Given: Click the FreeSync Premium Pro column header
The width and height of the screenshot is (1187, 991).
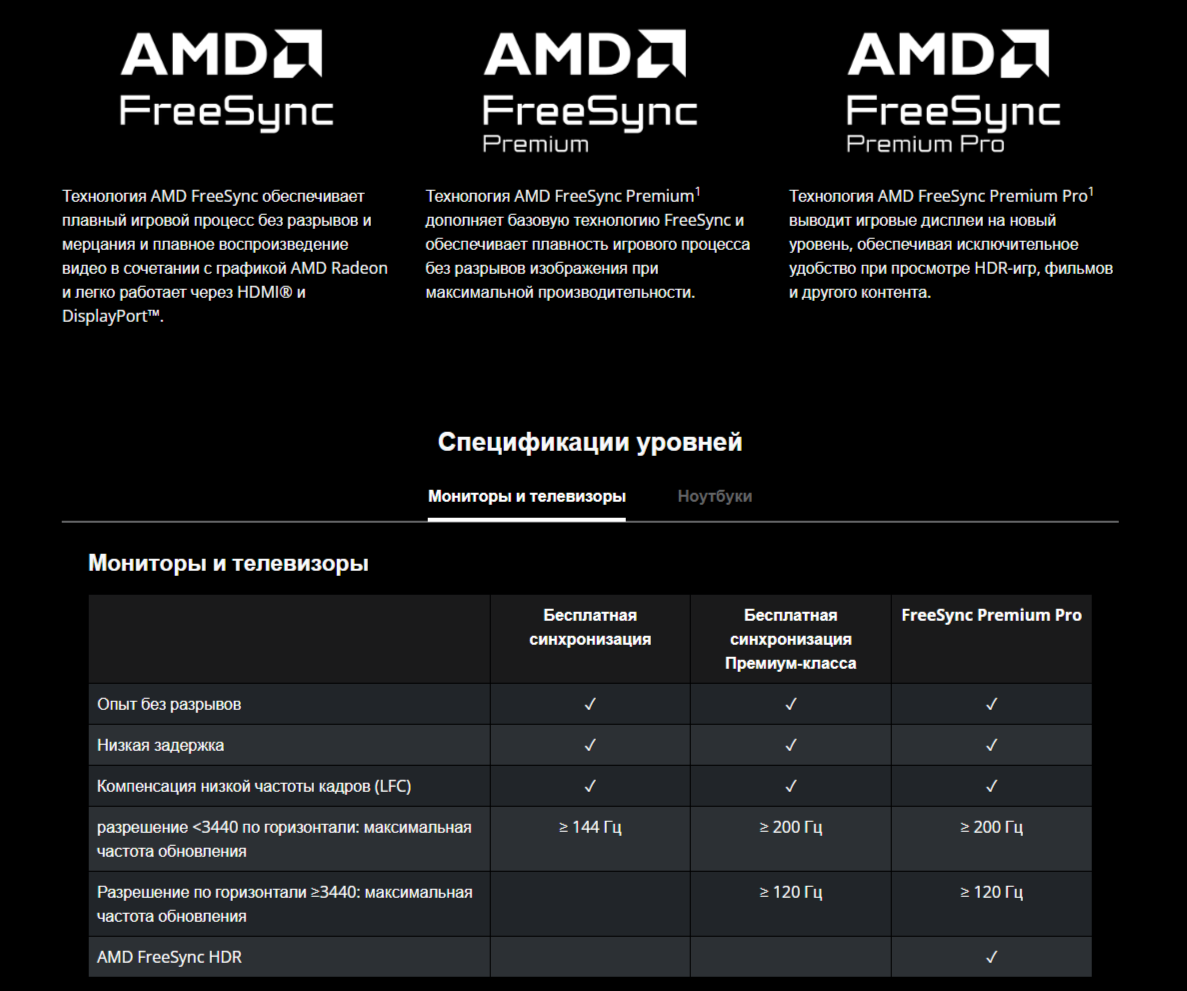Looking at the screenshot, I should pos(991,616).
